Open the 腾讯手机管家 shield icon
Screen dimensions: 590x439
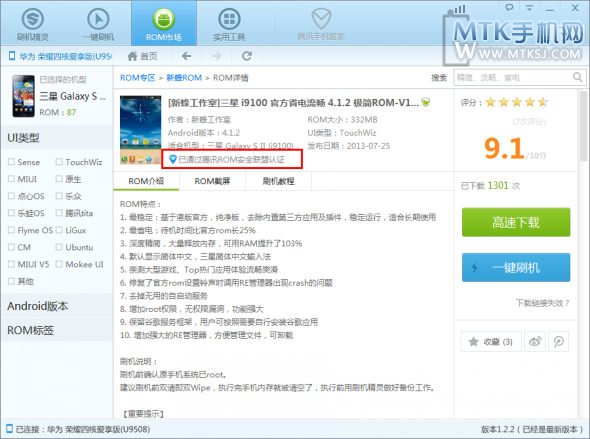click(321, 19)
